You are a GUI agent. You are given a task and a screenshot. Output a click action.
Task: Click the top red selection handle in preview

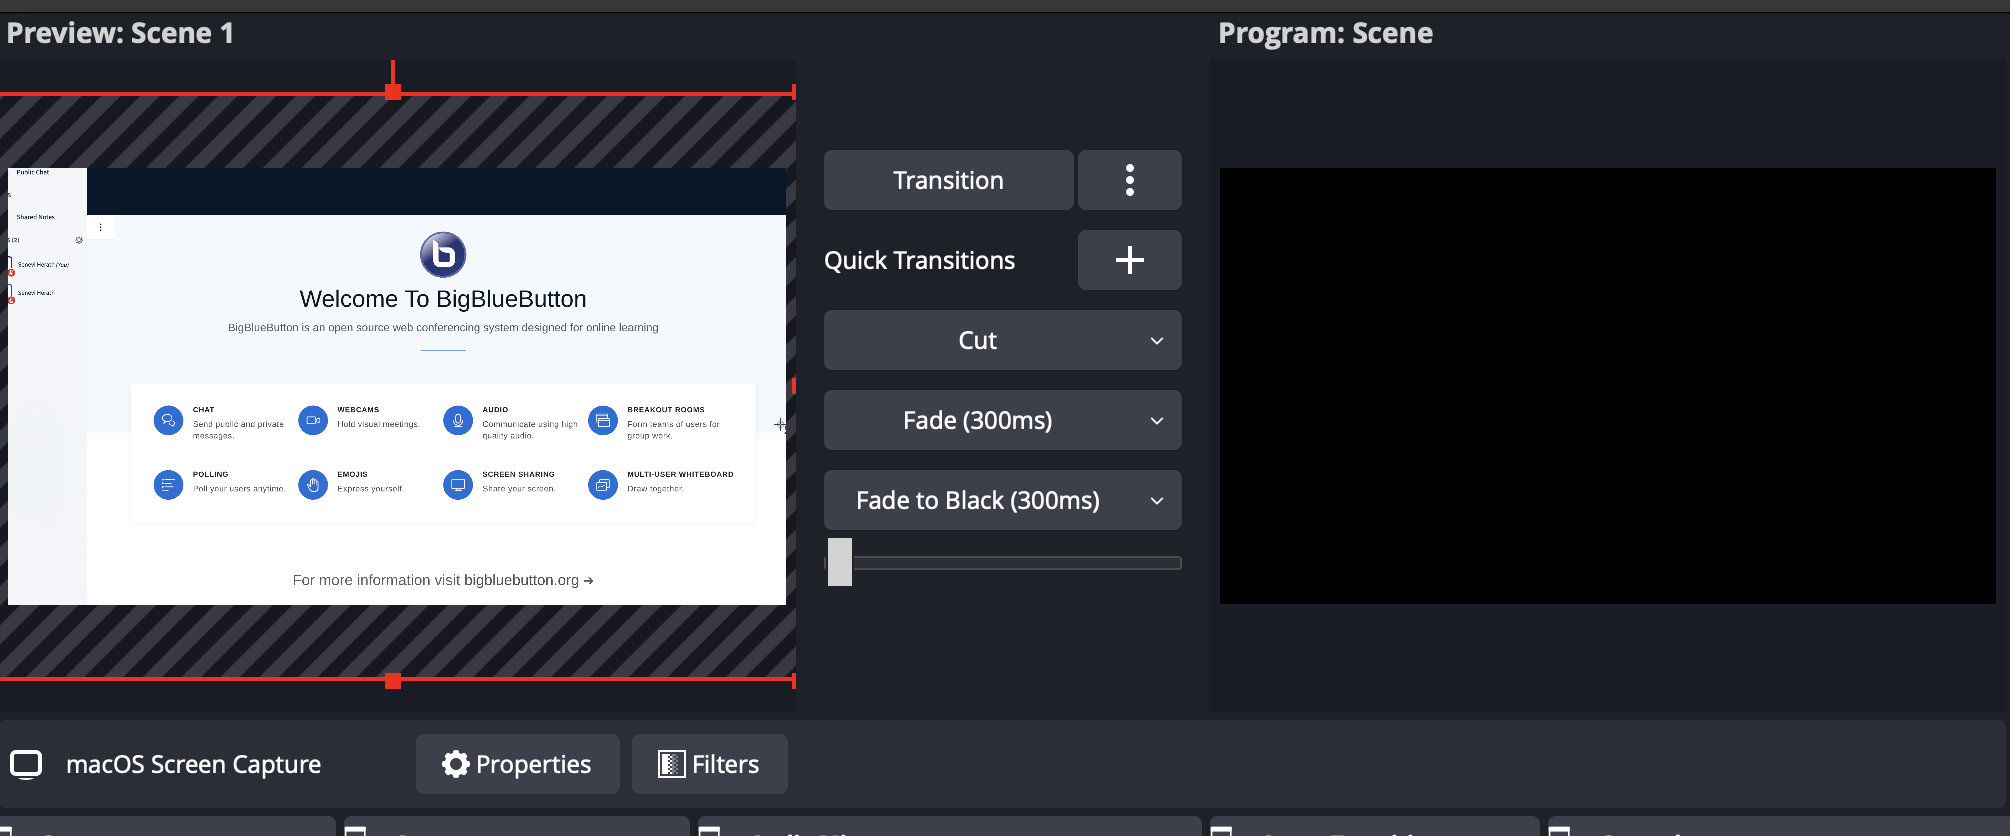point(393,92)
